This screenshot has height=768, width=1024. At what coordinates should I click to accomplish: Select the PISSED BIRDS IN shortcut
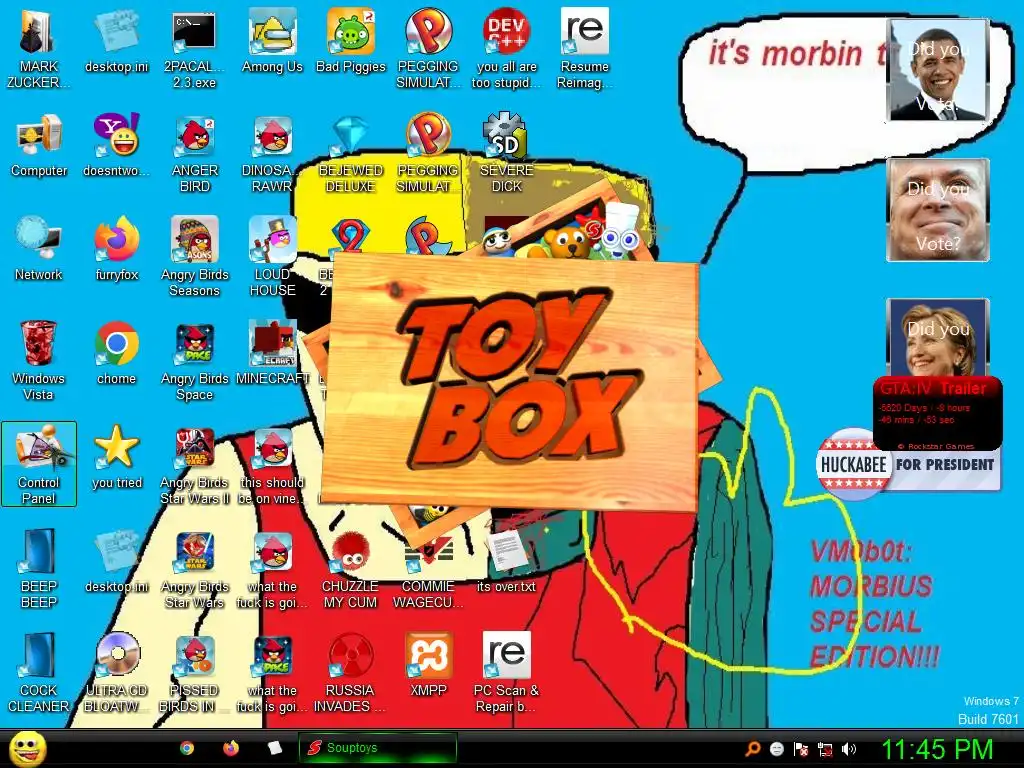pyautogui.click(x=195, y=673)
